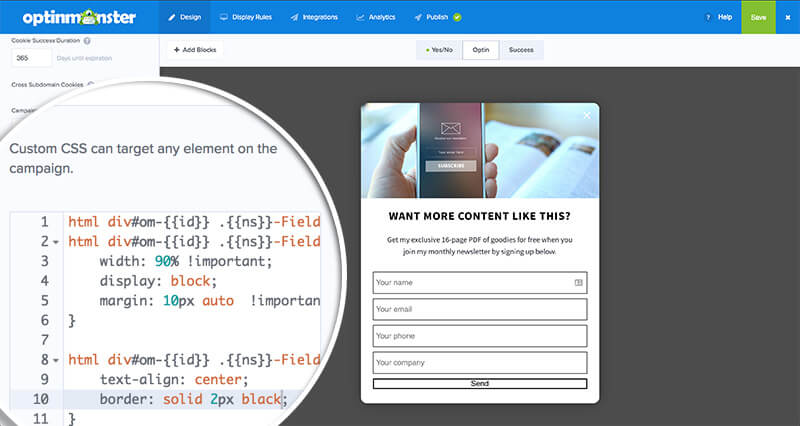
Task: Select the Success view
Action: coord(521,50)
